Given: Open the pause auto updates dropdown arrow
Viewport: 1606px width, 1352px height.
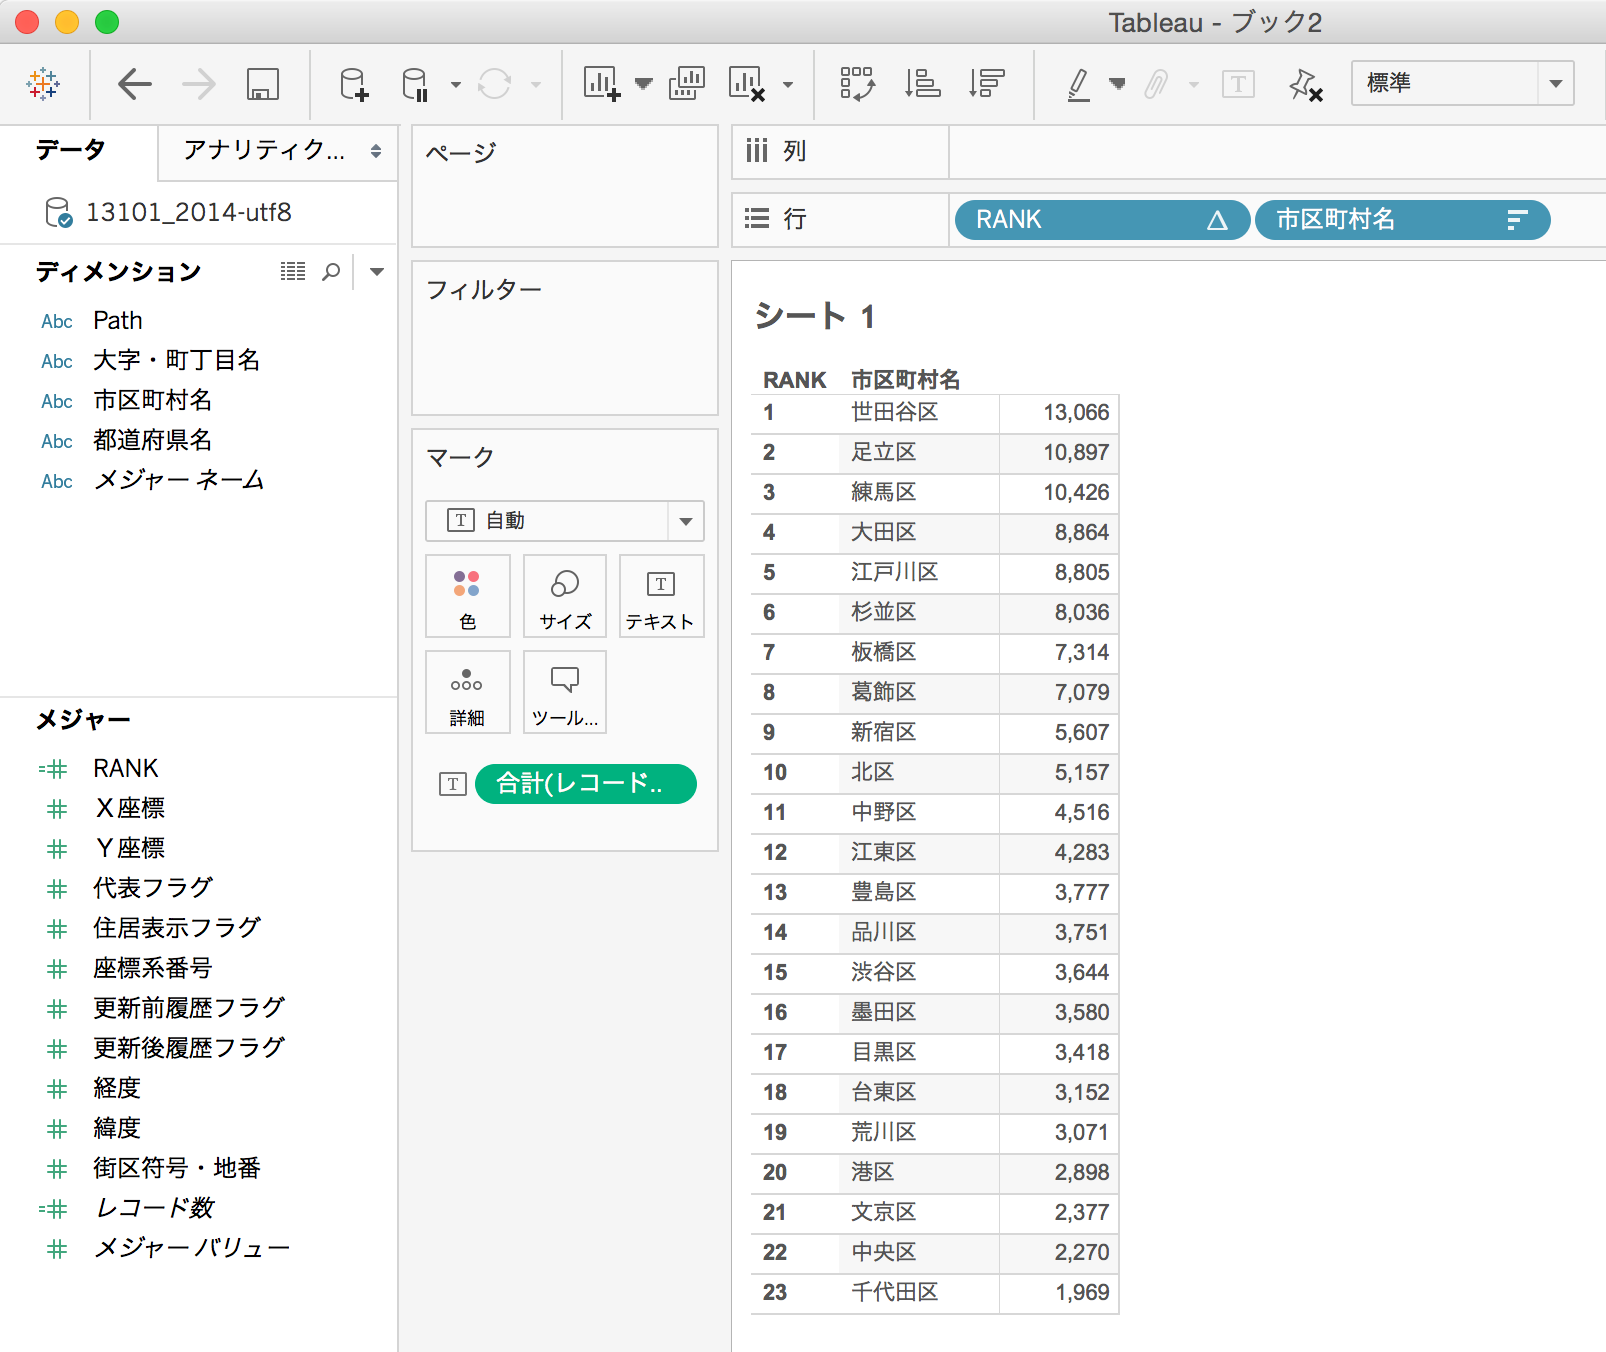Looking at the screenshot, I should [x=456, y=85].
